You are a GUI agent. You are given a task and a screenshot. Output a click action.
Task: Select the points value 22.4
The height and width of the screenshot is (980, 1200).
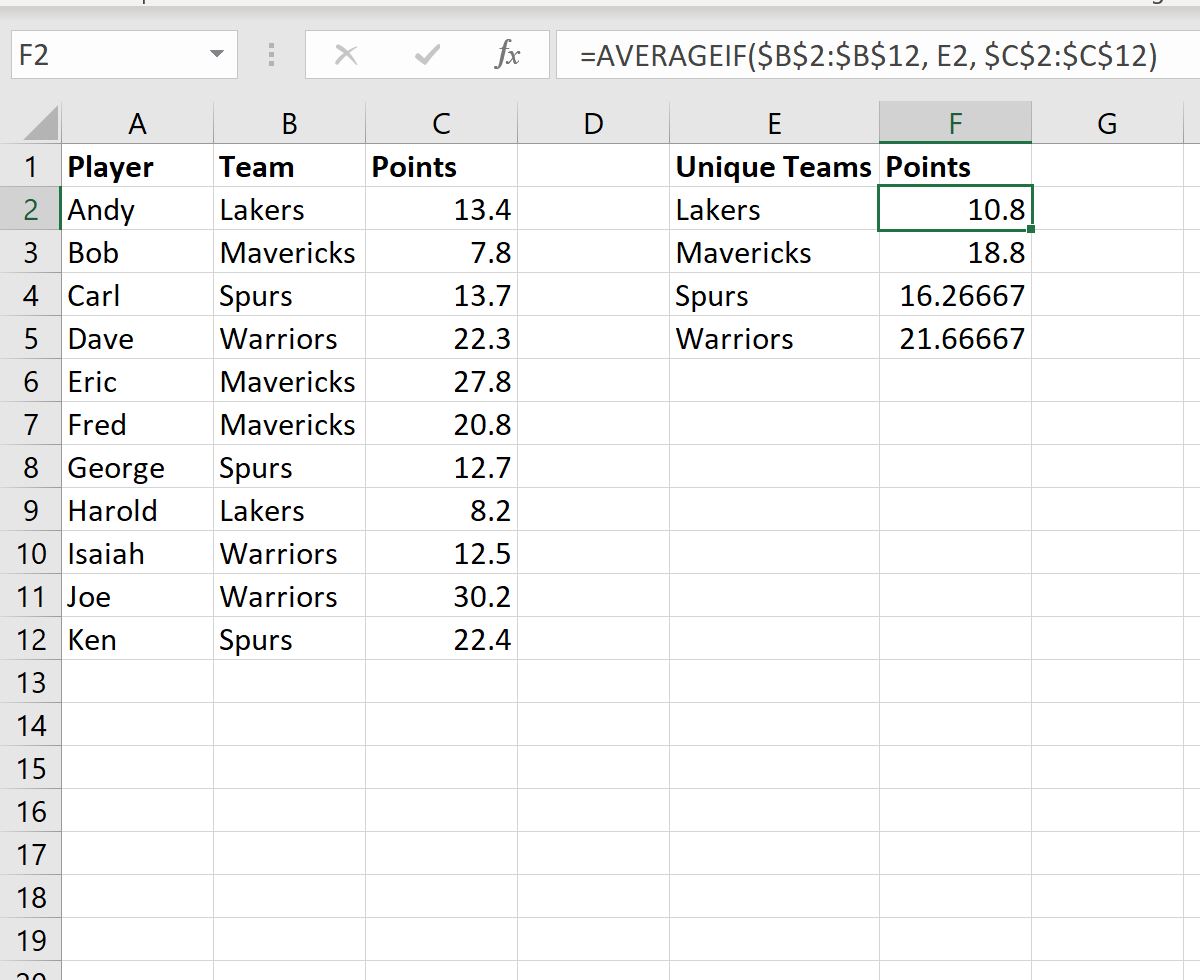[441, 640]
